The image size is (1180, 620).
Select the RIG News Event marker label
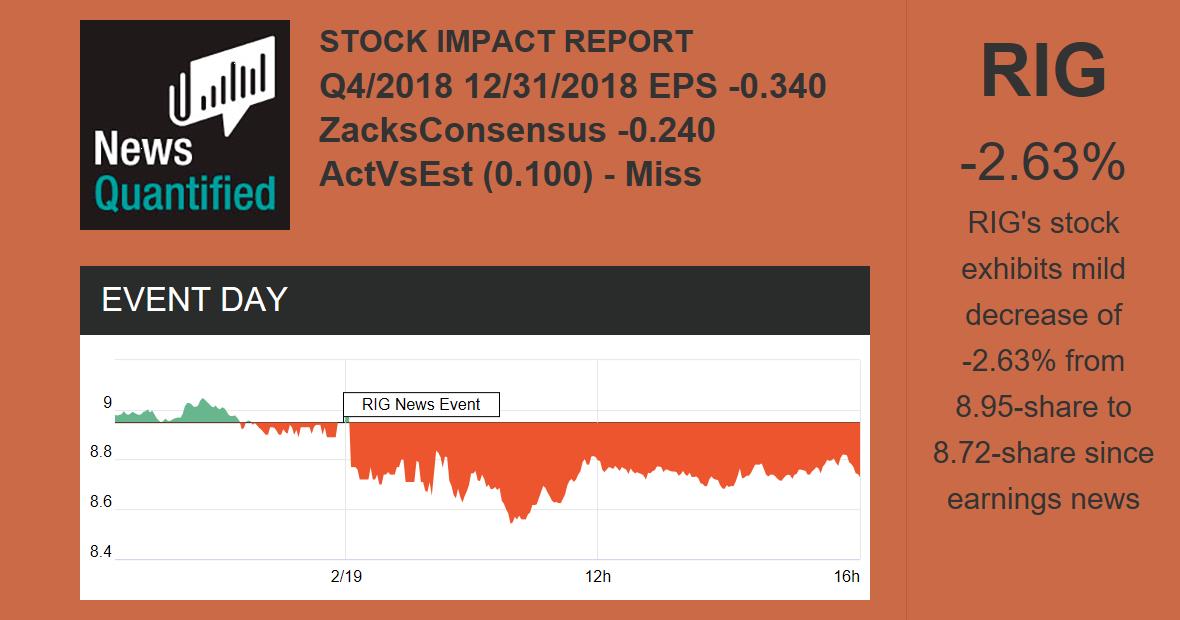tap(421, 405)
